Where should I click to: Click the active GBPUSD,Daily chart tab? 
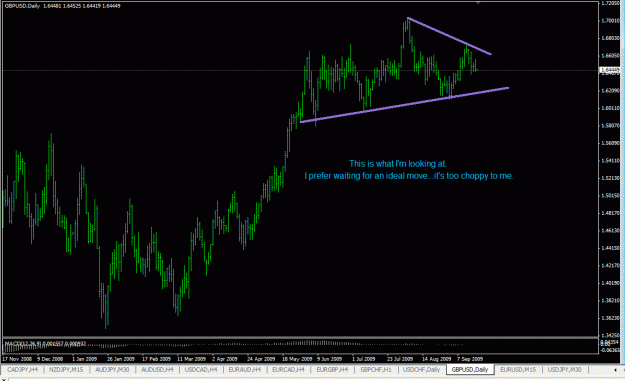point(470,370)
